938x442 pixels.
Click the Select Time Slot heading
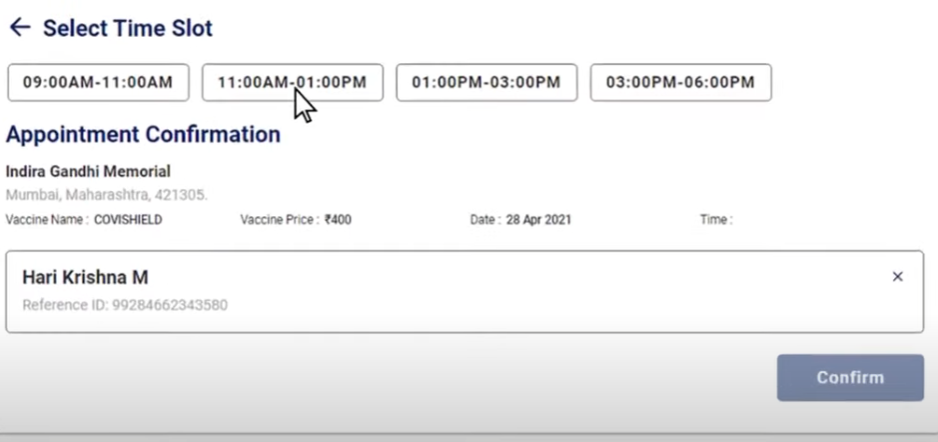(x=128, y=28)
